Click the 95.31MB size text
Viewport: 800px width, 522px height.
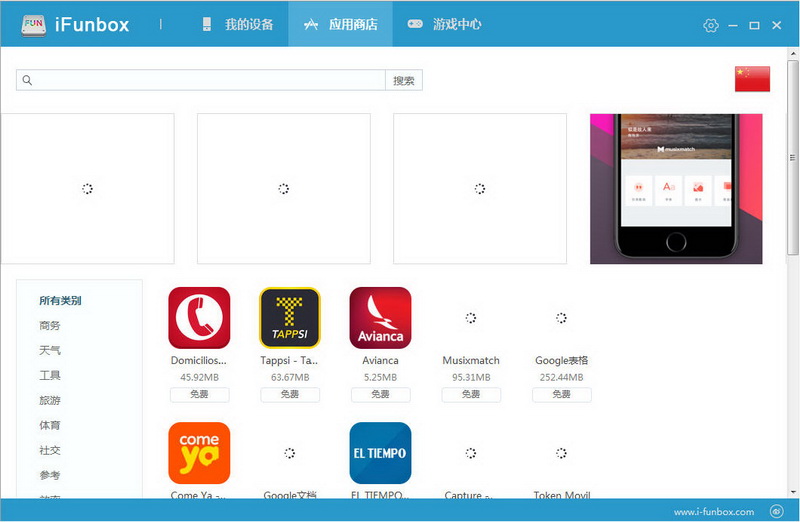pos(470,378)
